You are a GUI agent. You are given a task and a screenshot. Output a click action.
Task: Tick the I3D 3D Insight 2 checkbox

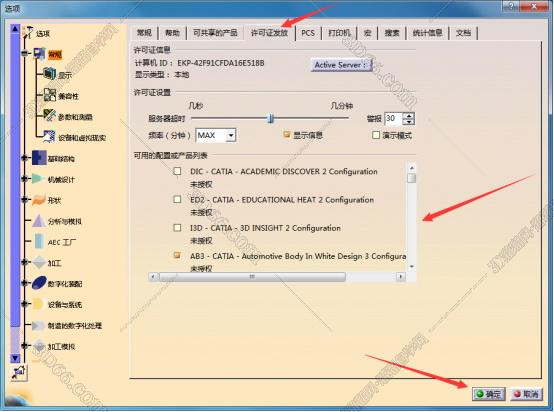177,228
